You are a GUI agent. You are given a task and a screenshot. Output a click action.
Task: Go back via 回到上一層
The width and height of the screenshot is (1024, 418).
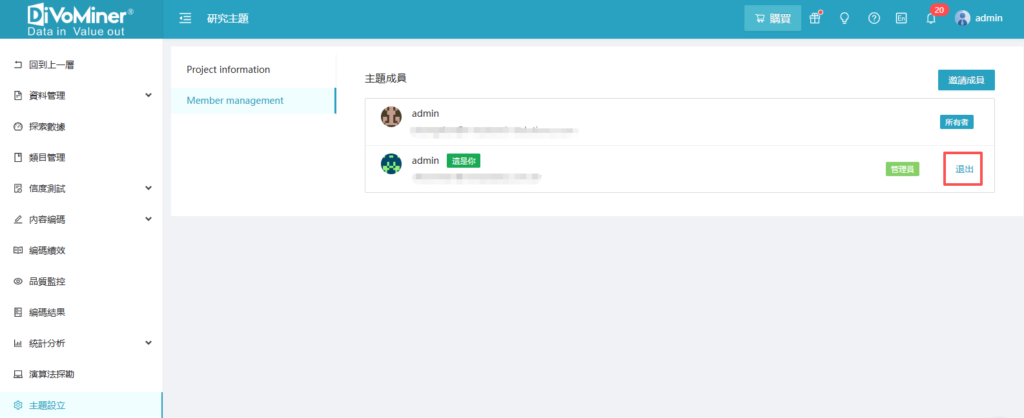point(50,65)
